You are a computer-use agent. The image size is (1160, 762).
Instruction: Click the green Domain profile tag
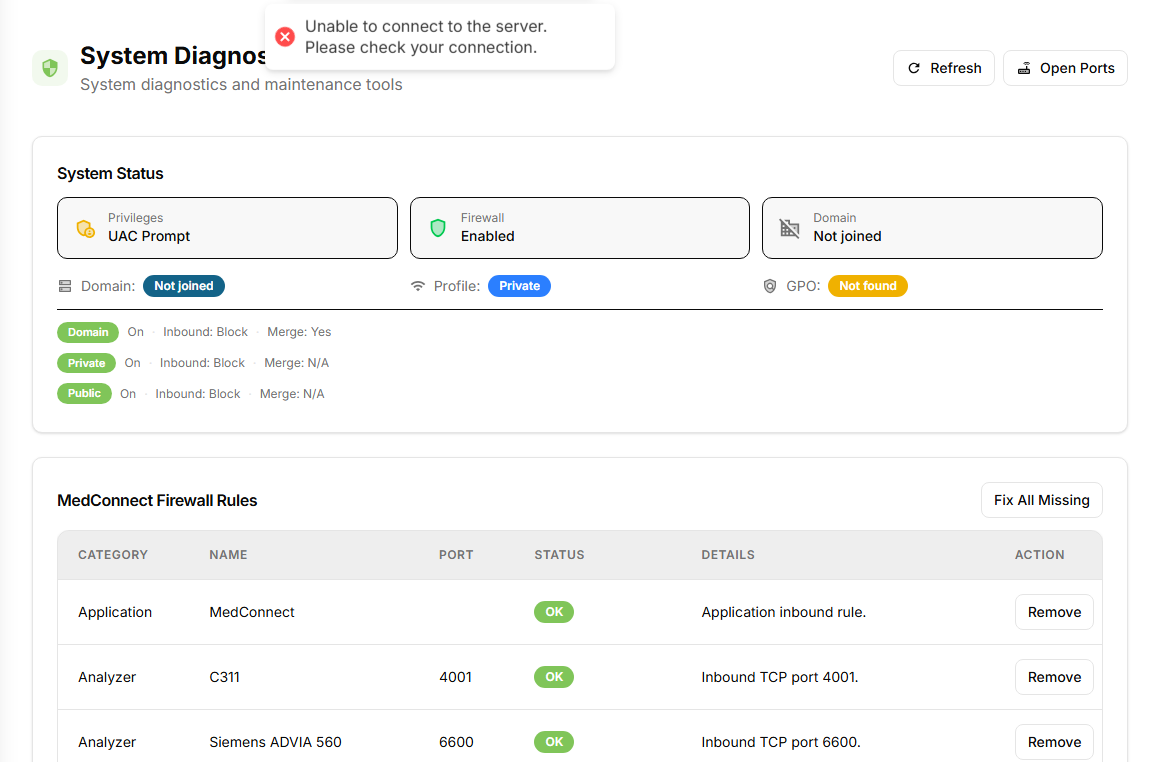coord(88,332)
